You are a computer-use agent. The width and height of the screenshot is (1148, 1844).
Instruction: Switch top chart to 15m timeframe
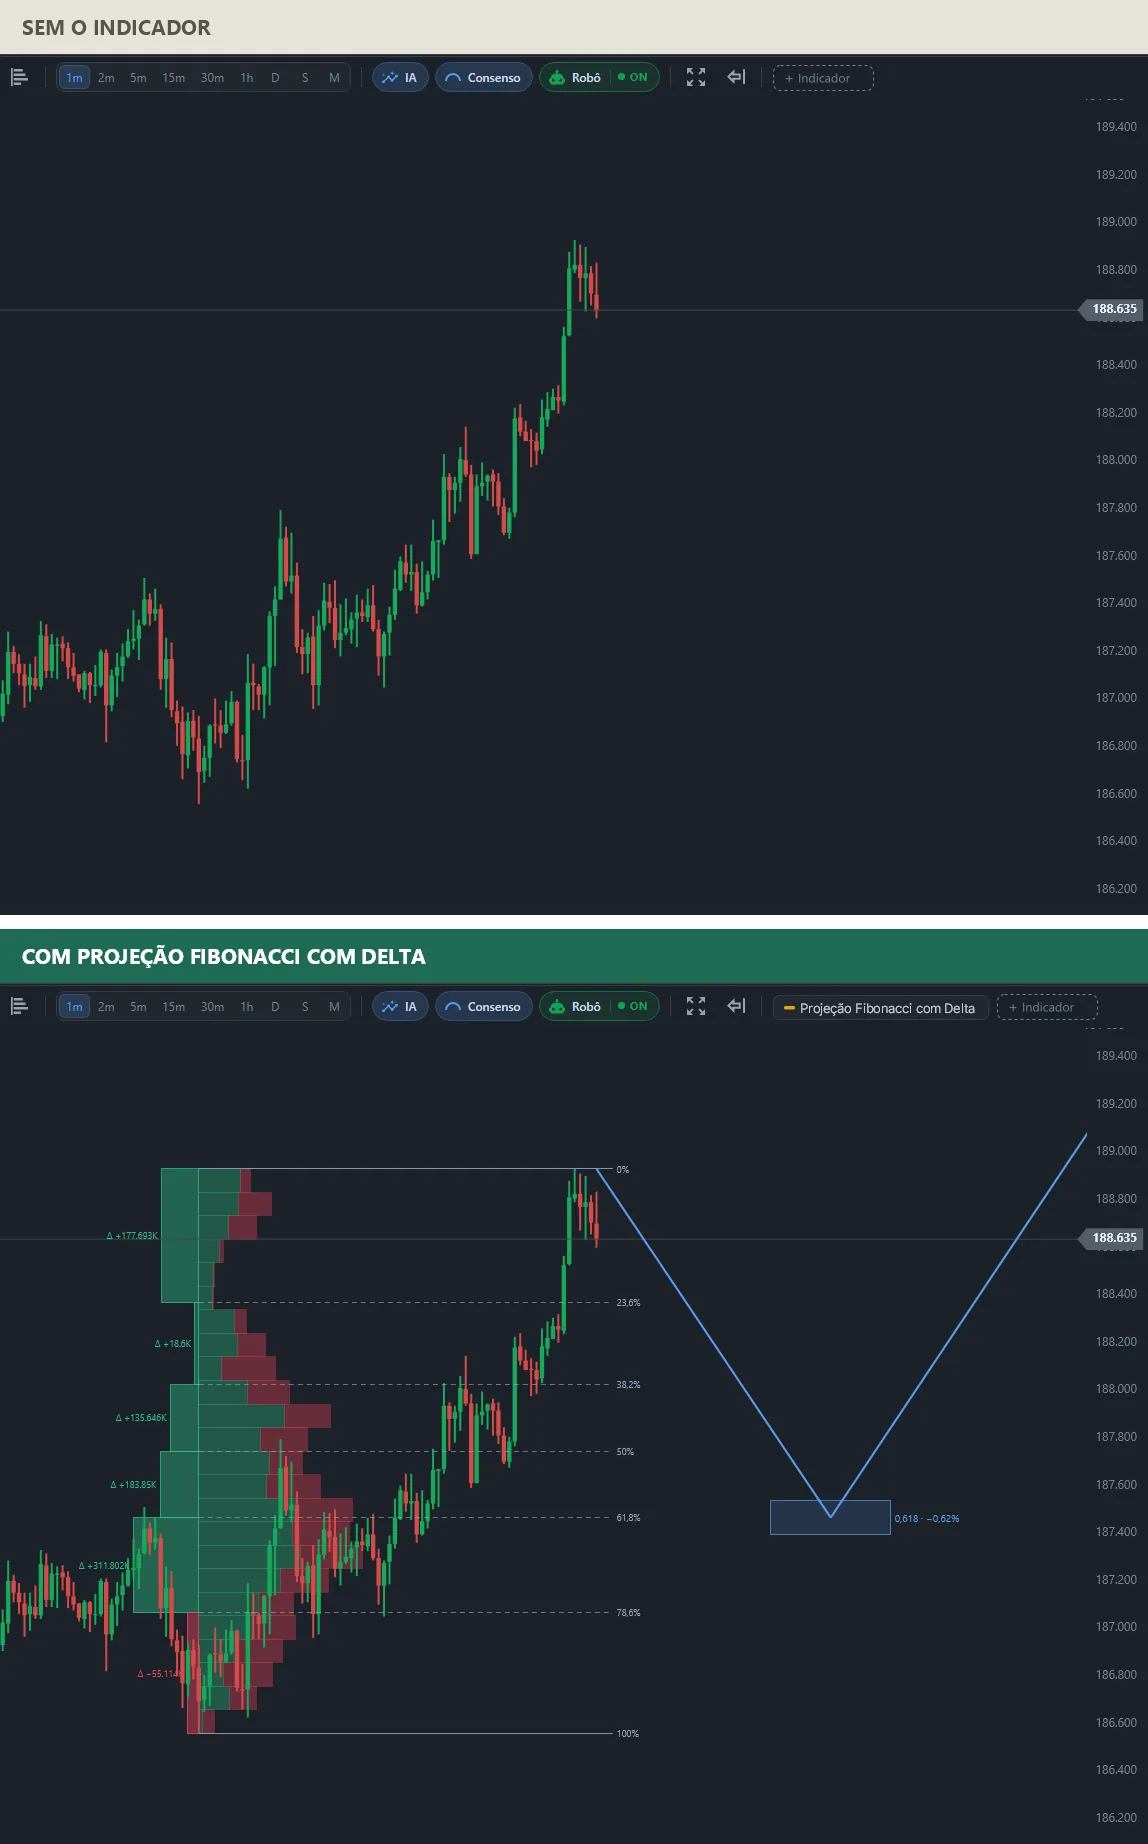[x=174, y=78]
